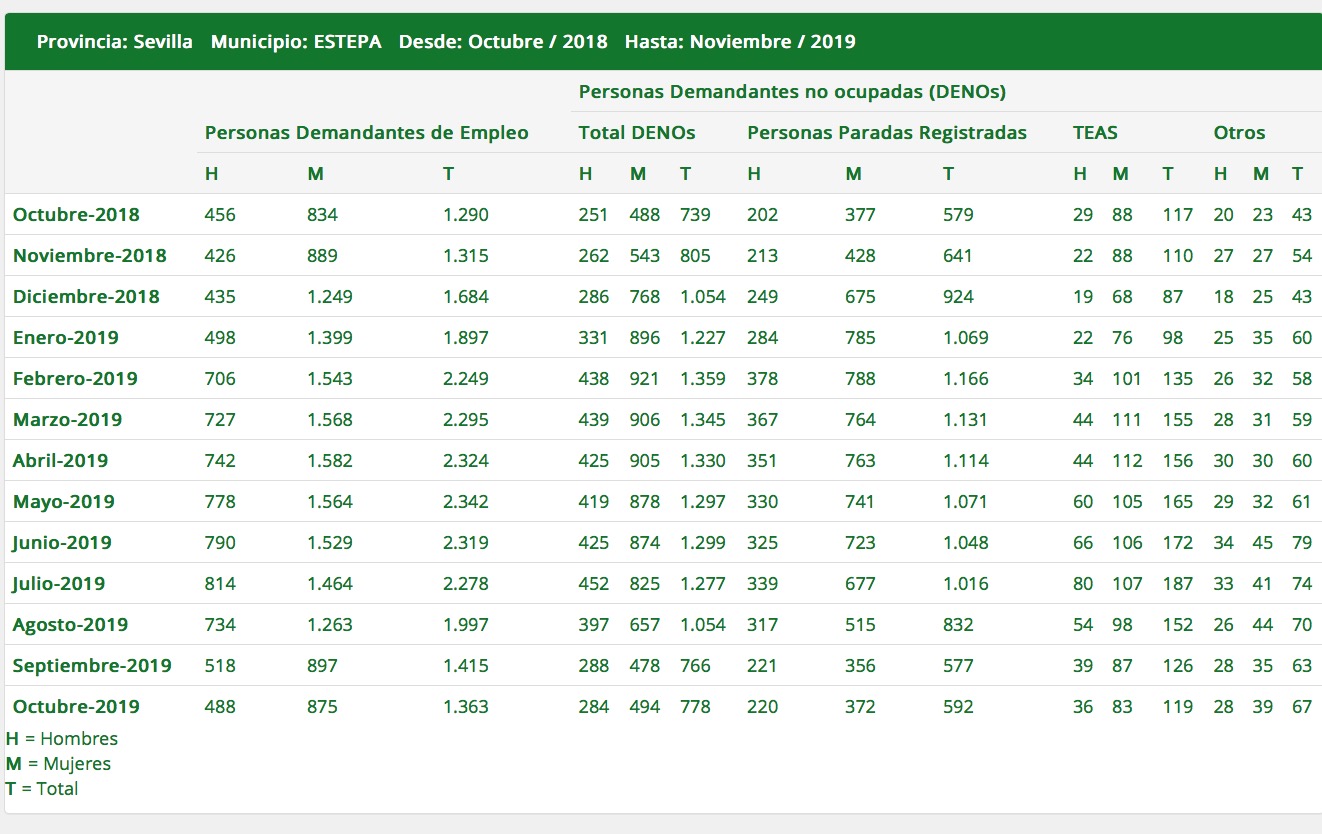Select the T header of Personas Paradas Registradas
This screenshot has width=1322, height=834.
(x=948, y=173)
